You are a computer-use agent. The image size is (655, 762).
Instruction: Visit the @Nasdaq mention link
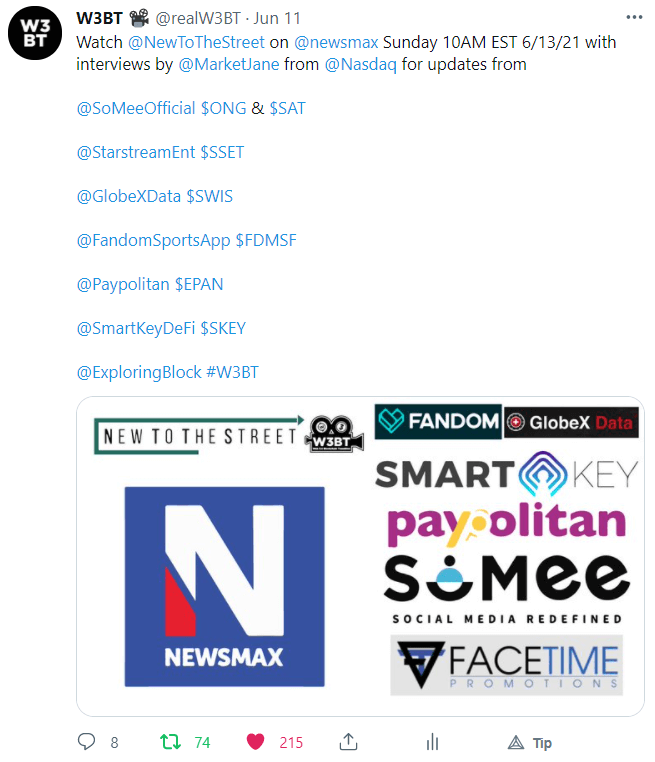pos(361,64)
